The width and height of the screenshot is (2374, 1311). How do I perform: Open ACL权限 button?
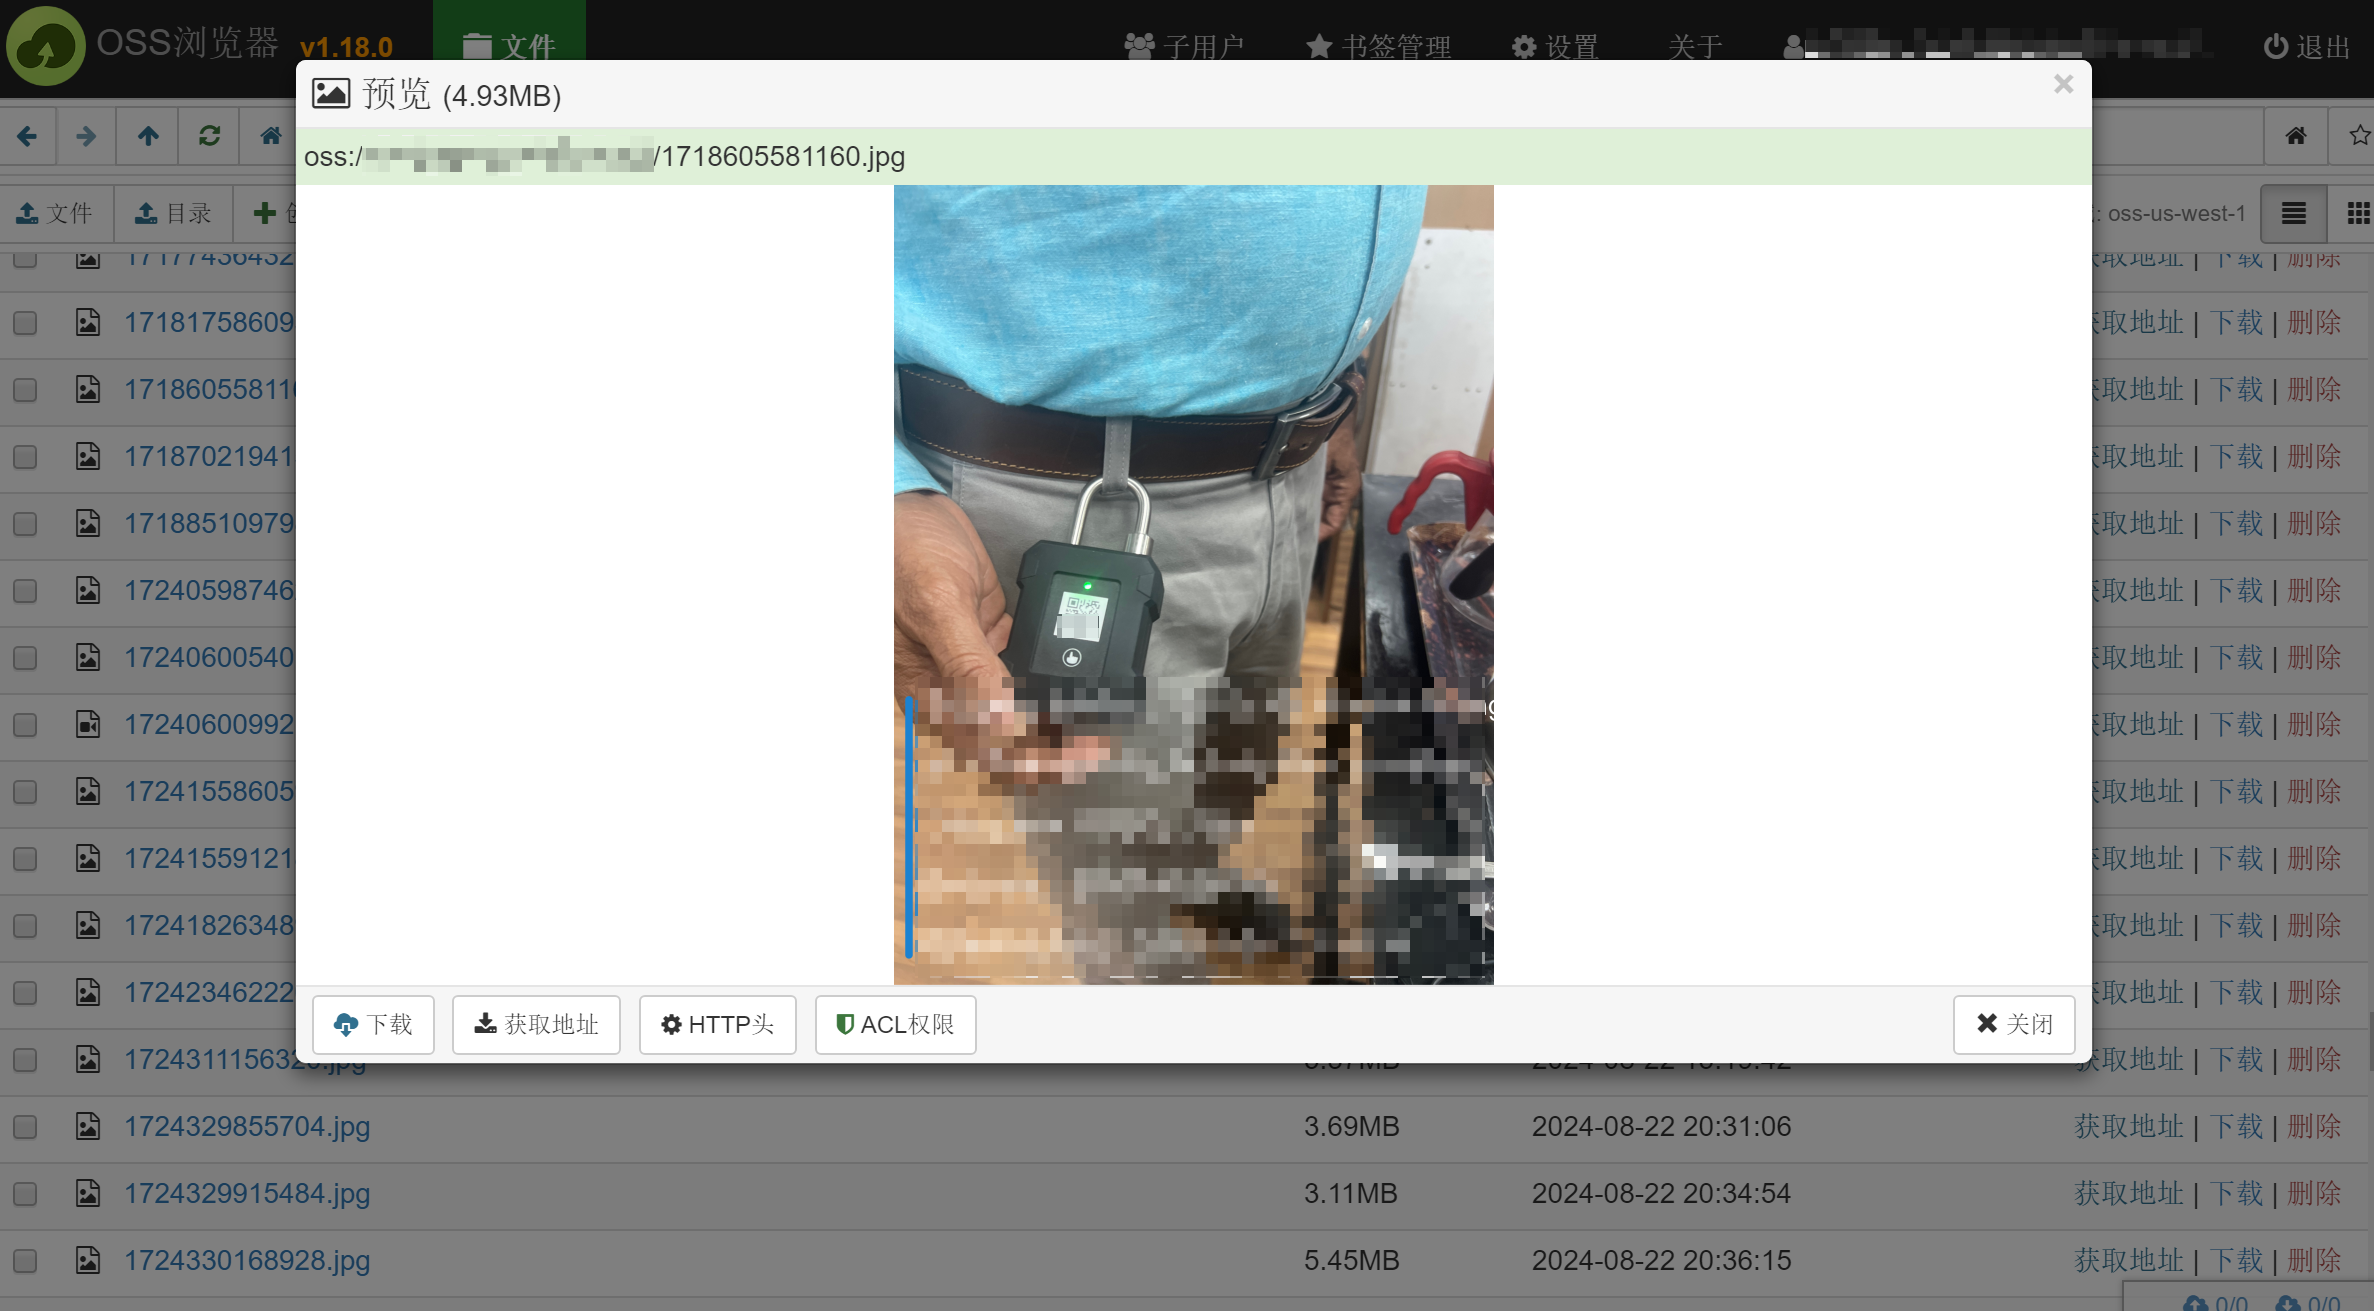[895, 1024]
